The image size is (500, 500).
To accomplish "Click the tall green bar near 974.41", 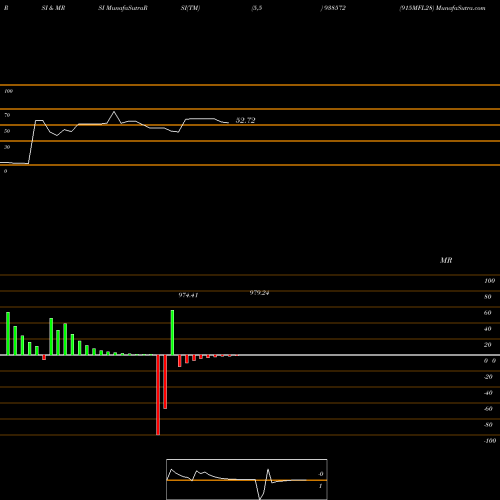I will [x=172, y=333].
